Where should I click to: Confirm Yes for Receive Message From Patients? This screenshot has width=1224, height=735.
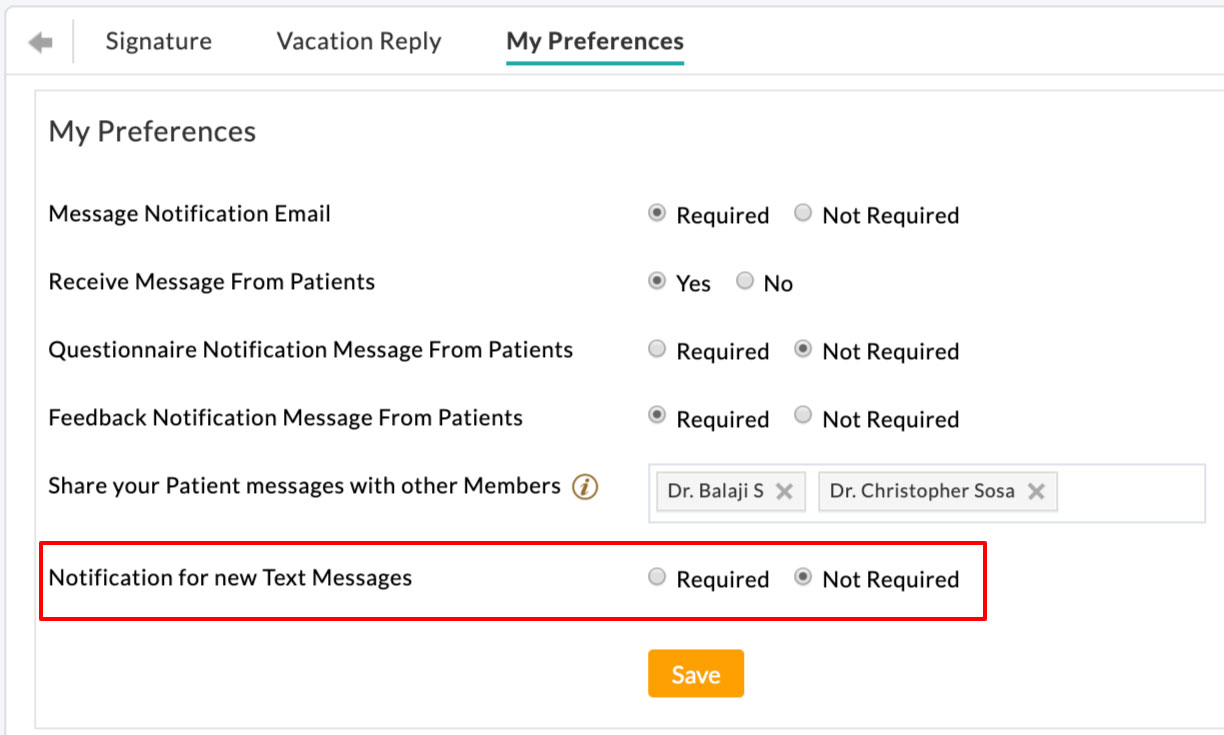tap(657, 281)
